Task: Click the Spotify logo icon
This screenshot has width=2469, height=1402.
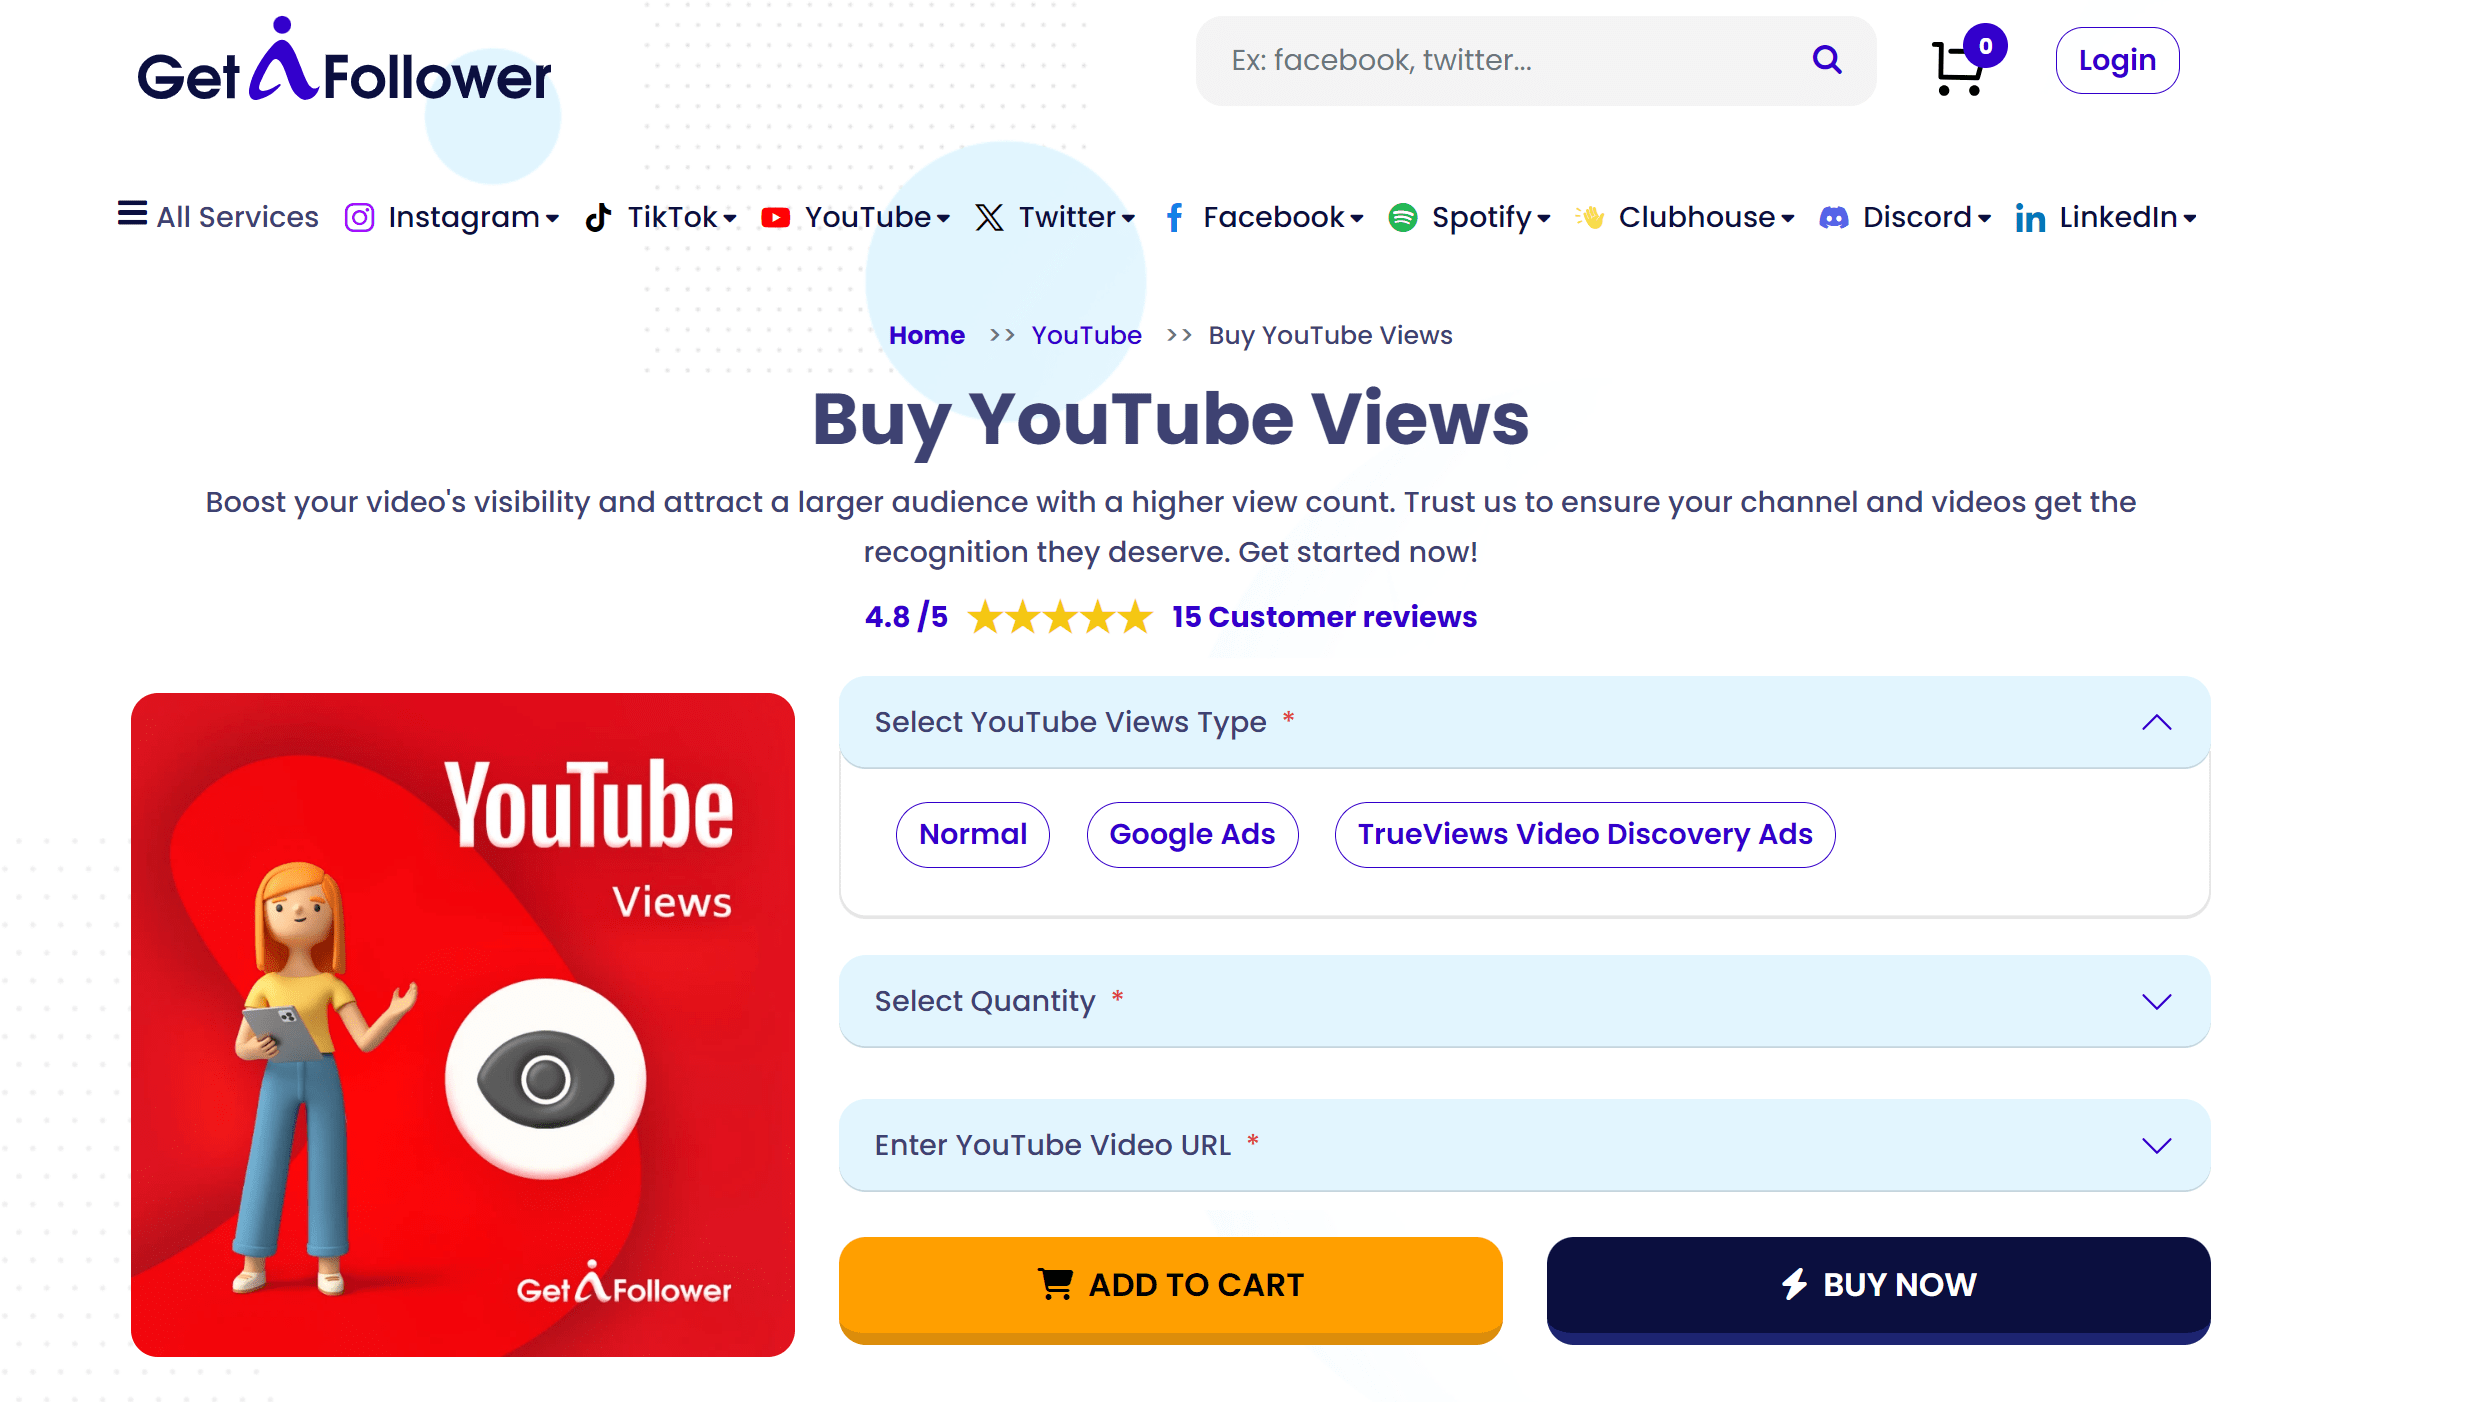Action: point(1402,217)
